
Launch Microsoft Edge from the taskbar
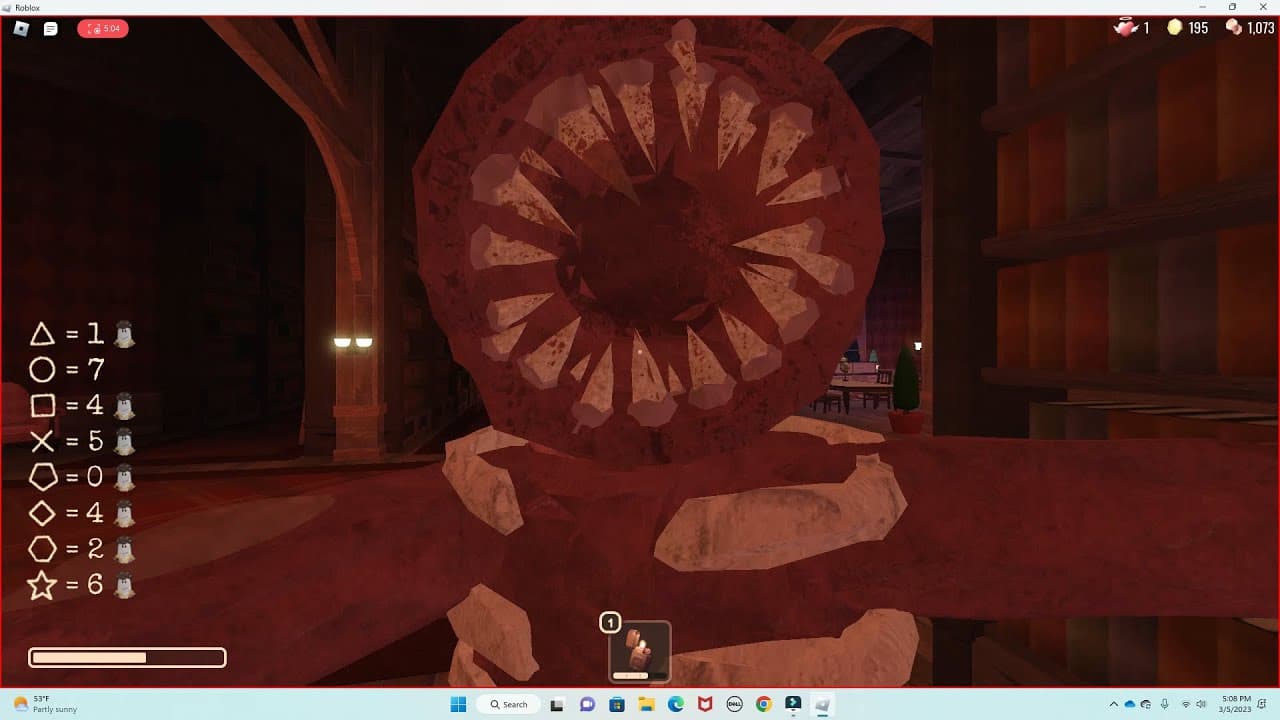pos(675,704)
